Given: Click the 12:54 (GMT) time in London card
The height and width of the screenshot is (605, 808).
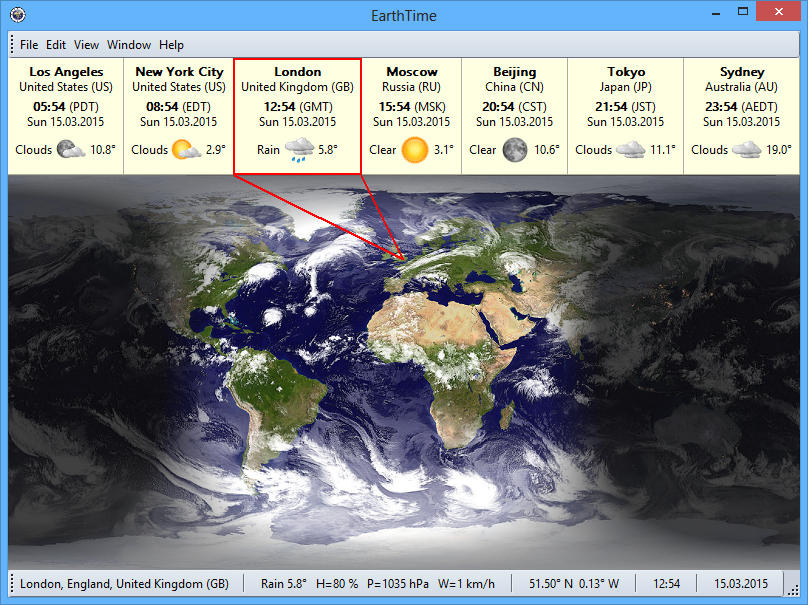Looking at the screenshot, I should tap(298, 107).
